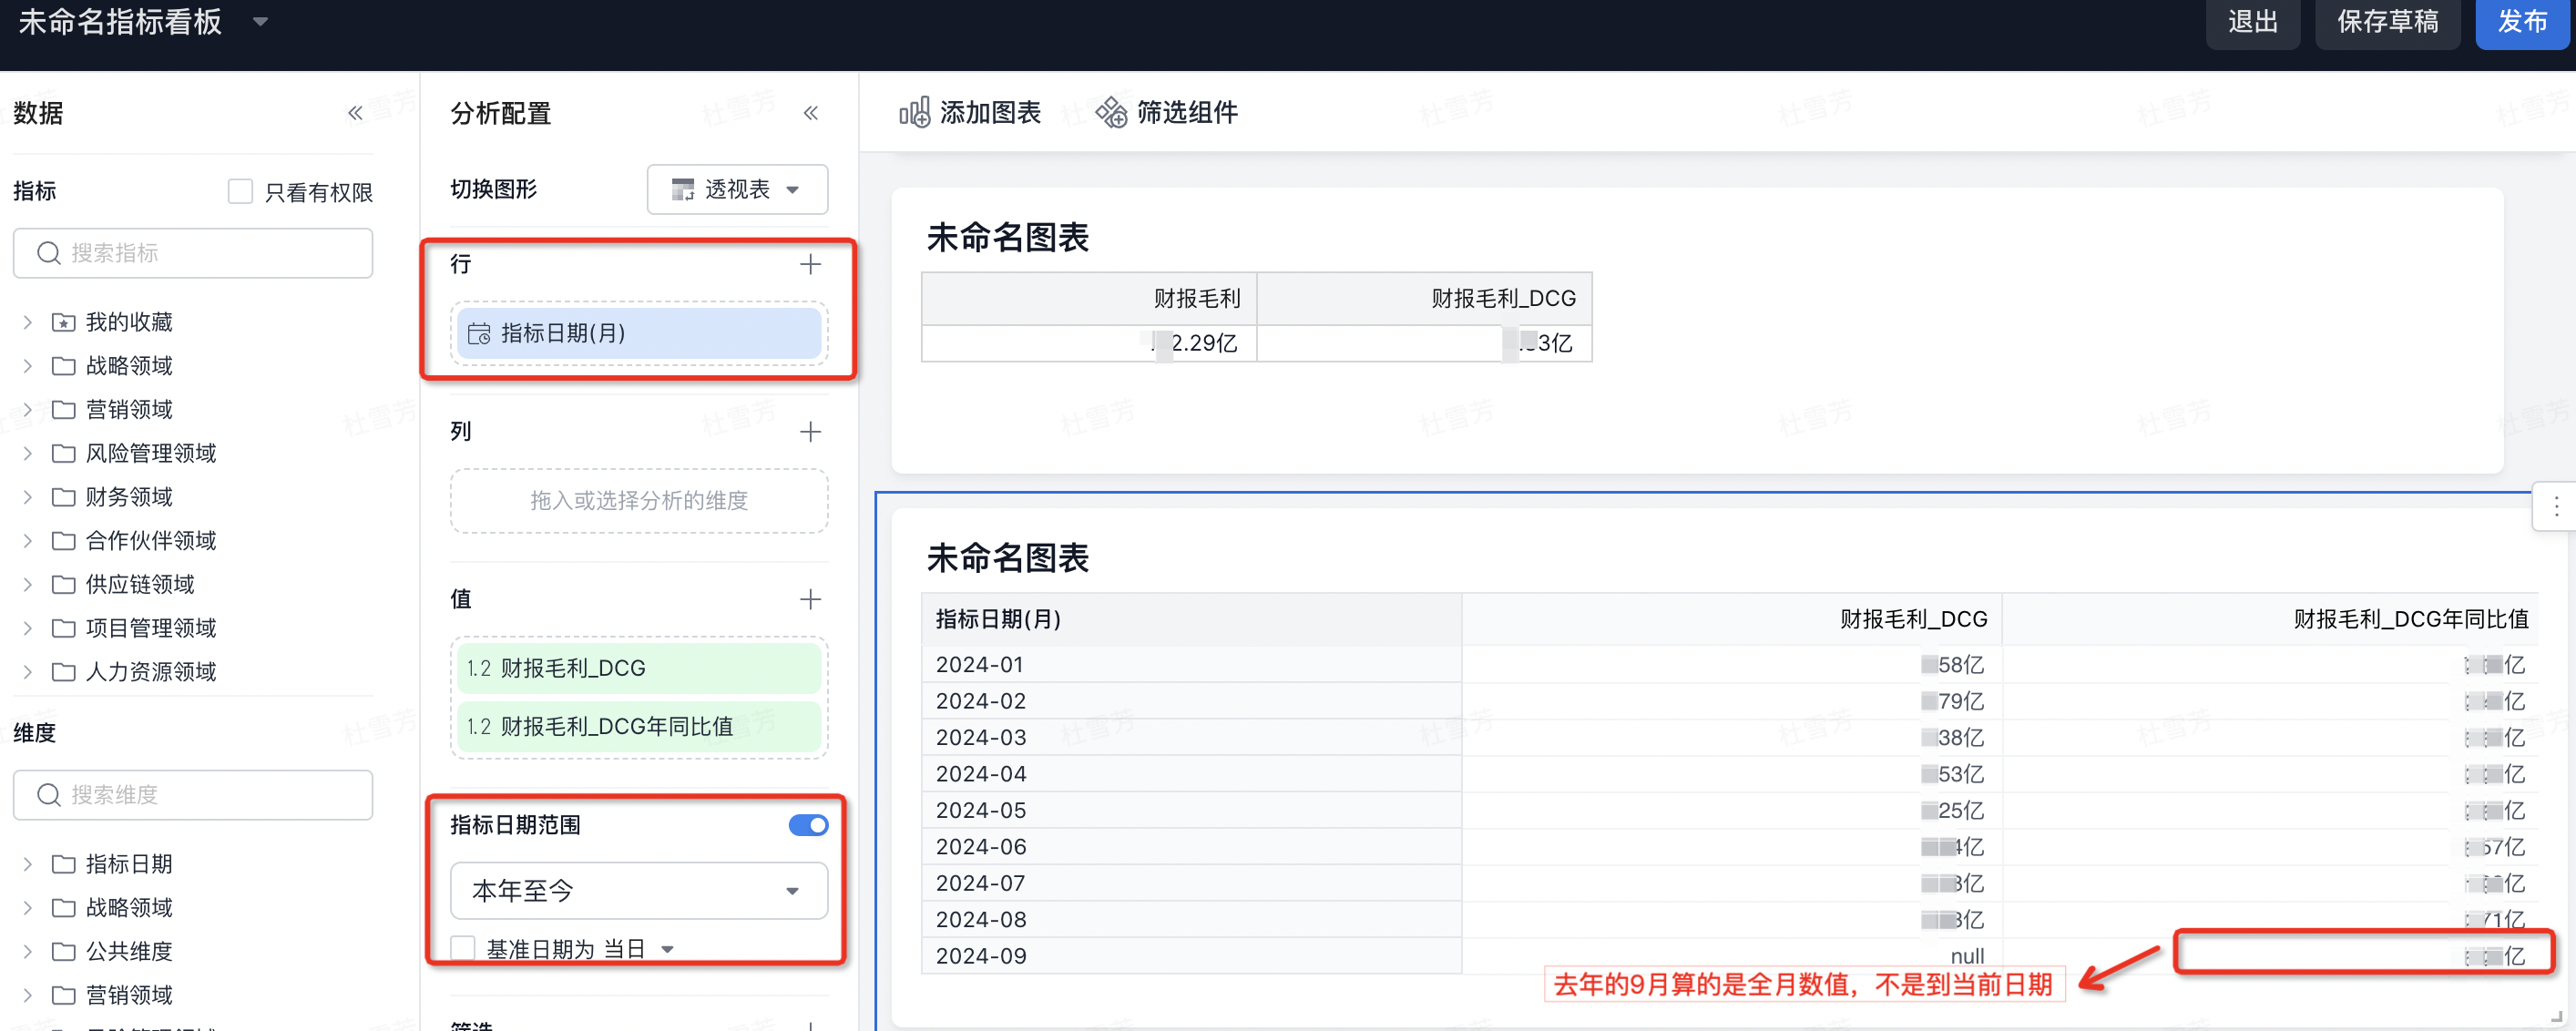Click the plus icon in 行 section

coord(810,264)
